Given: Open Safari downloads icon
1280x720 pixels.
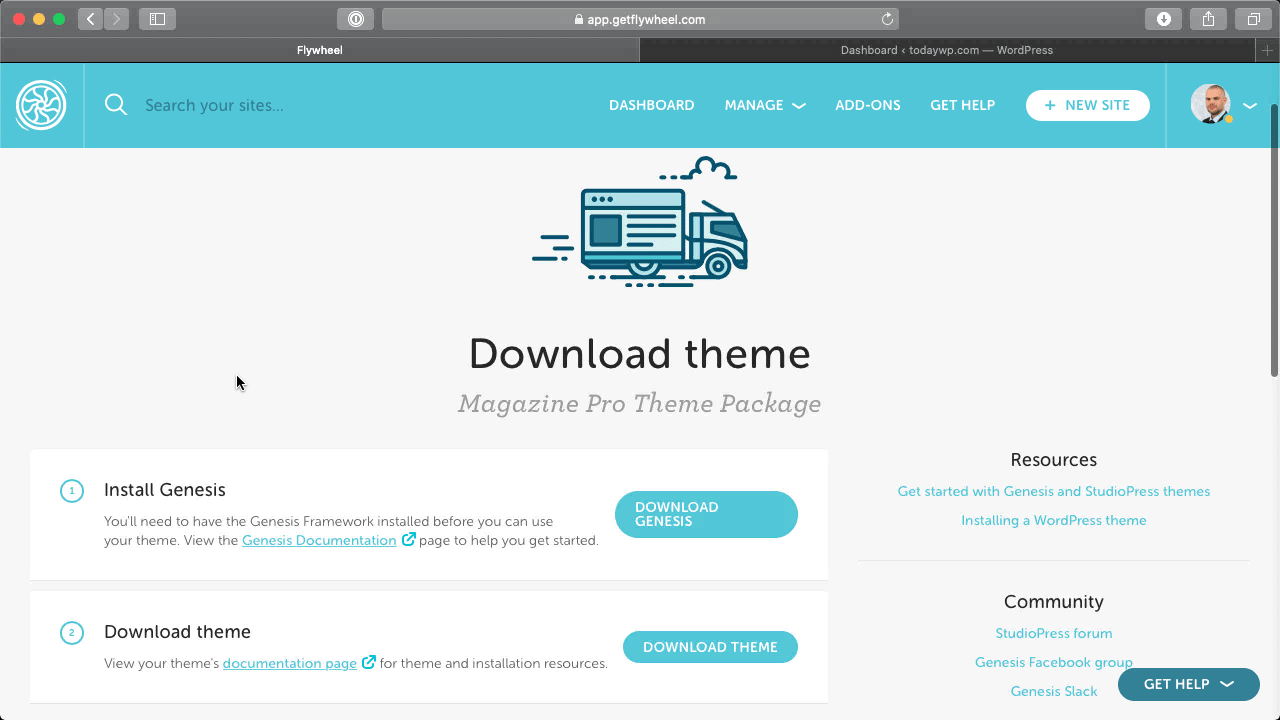Looking at the screenshot, I should tap(1164, 19).
